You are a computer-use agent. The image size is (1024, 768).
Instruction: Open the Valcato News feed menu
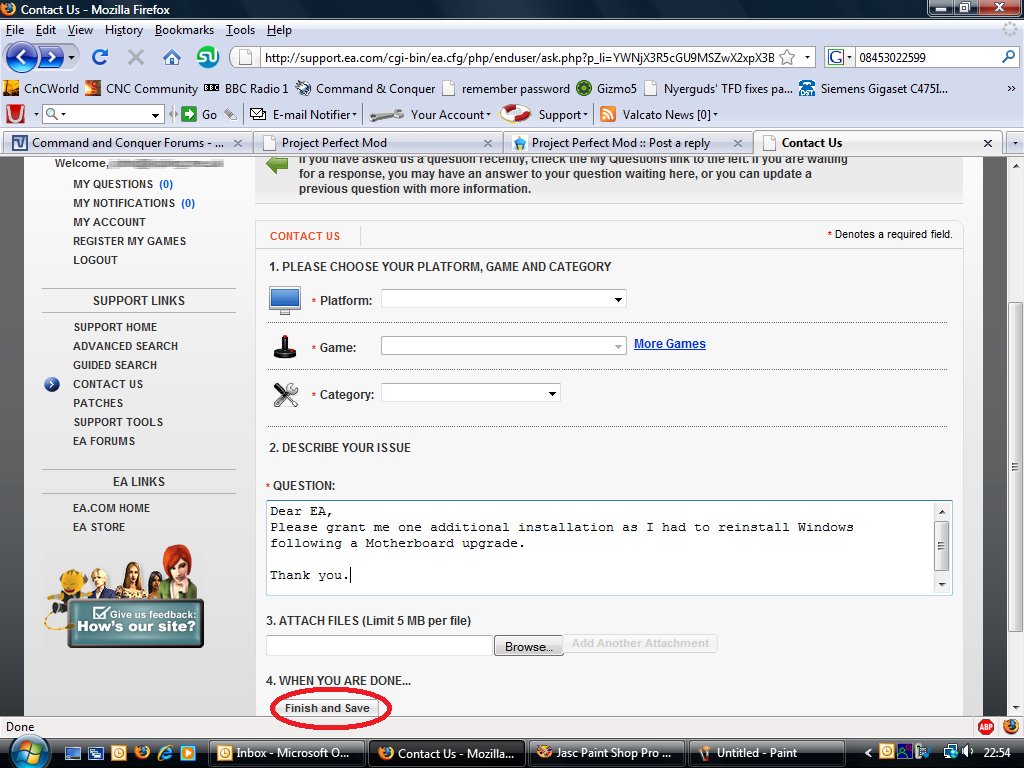[658, 114]
